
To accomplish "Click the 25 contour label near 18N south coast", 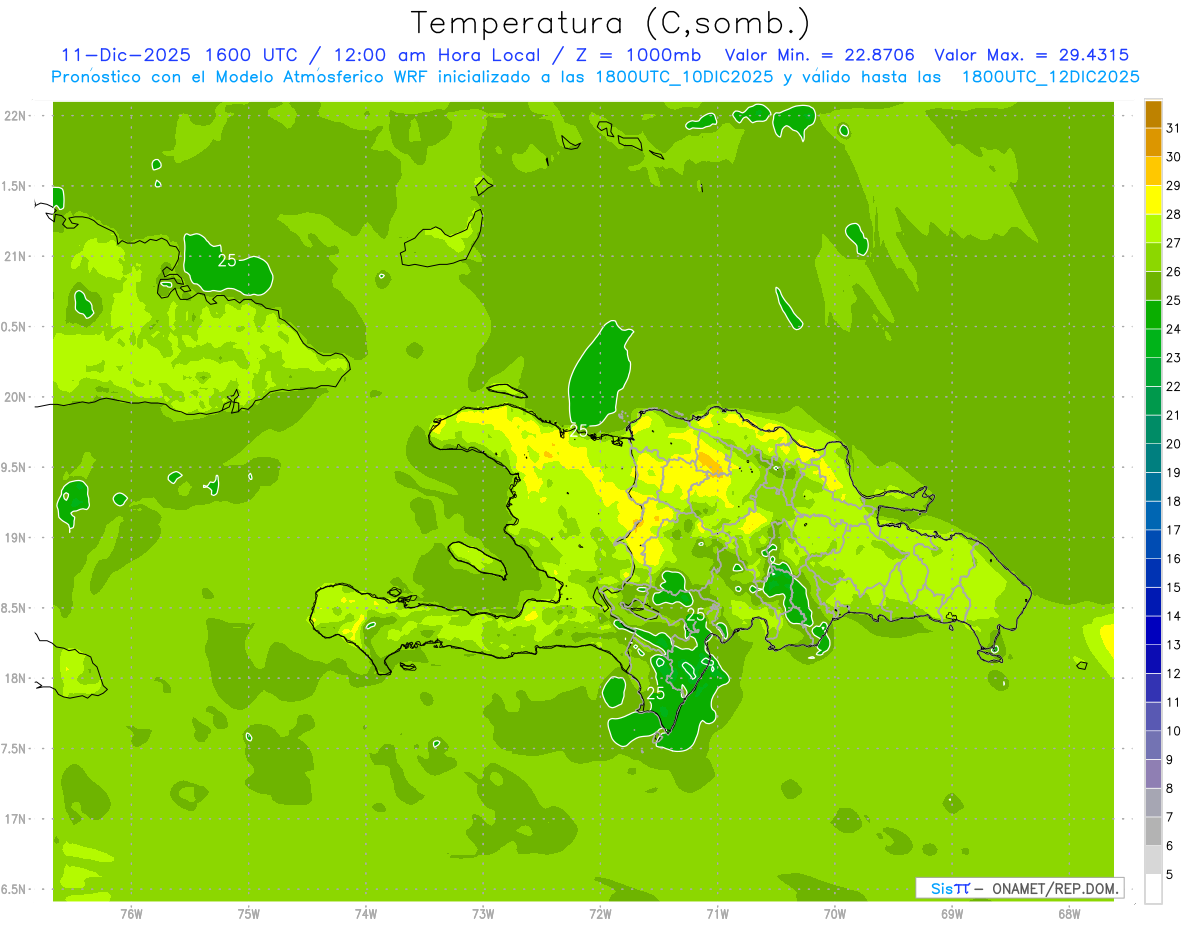I will [657, 693].
